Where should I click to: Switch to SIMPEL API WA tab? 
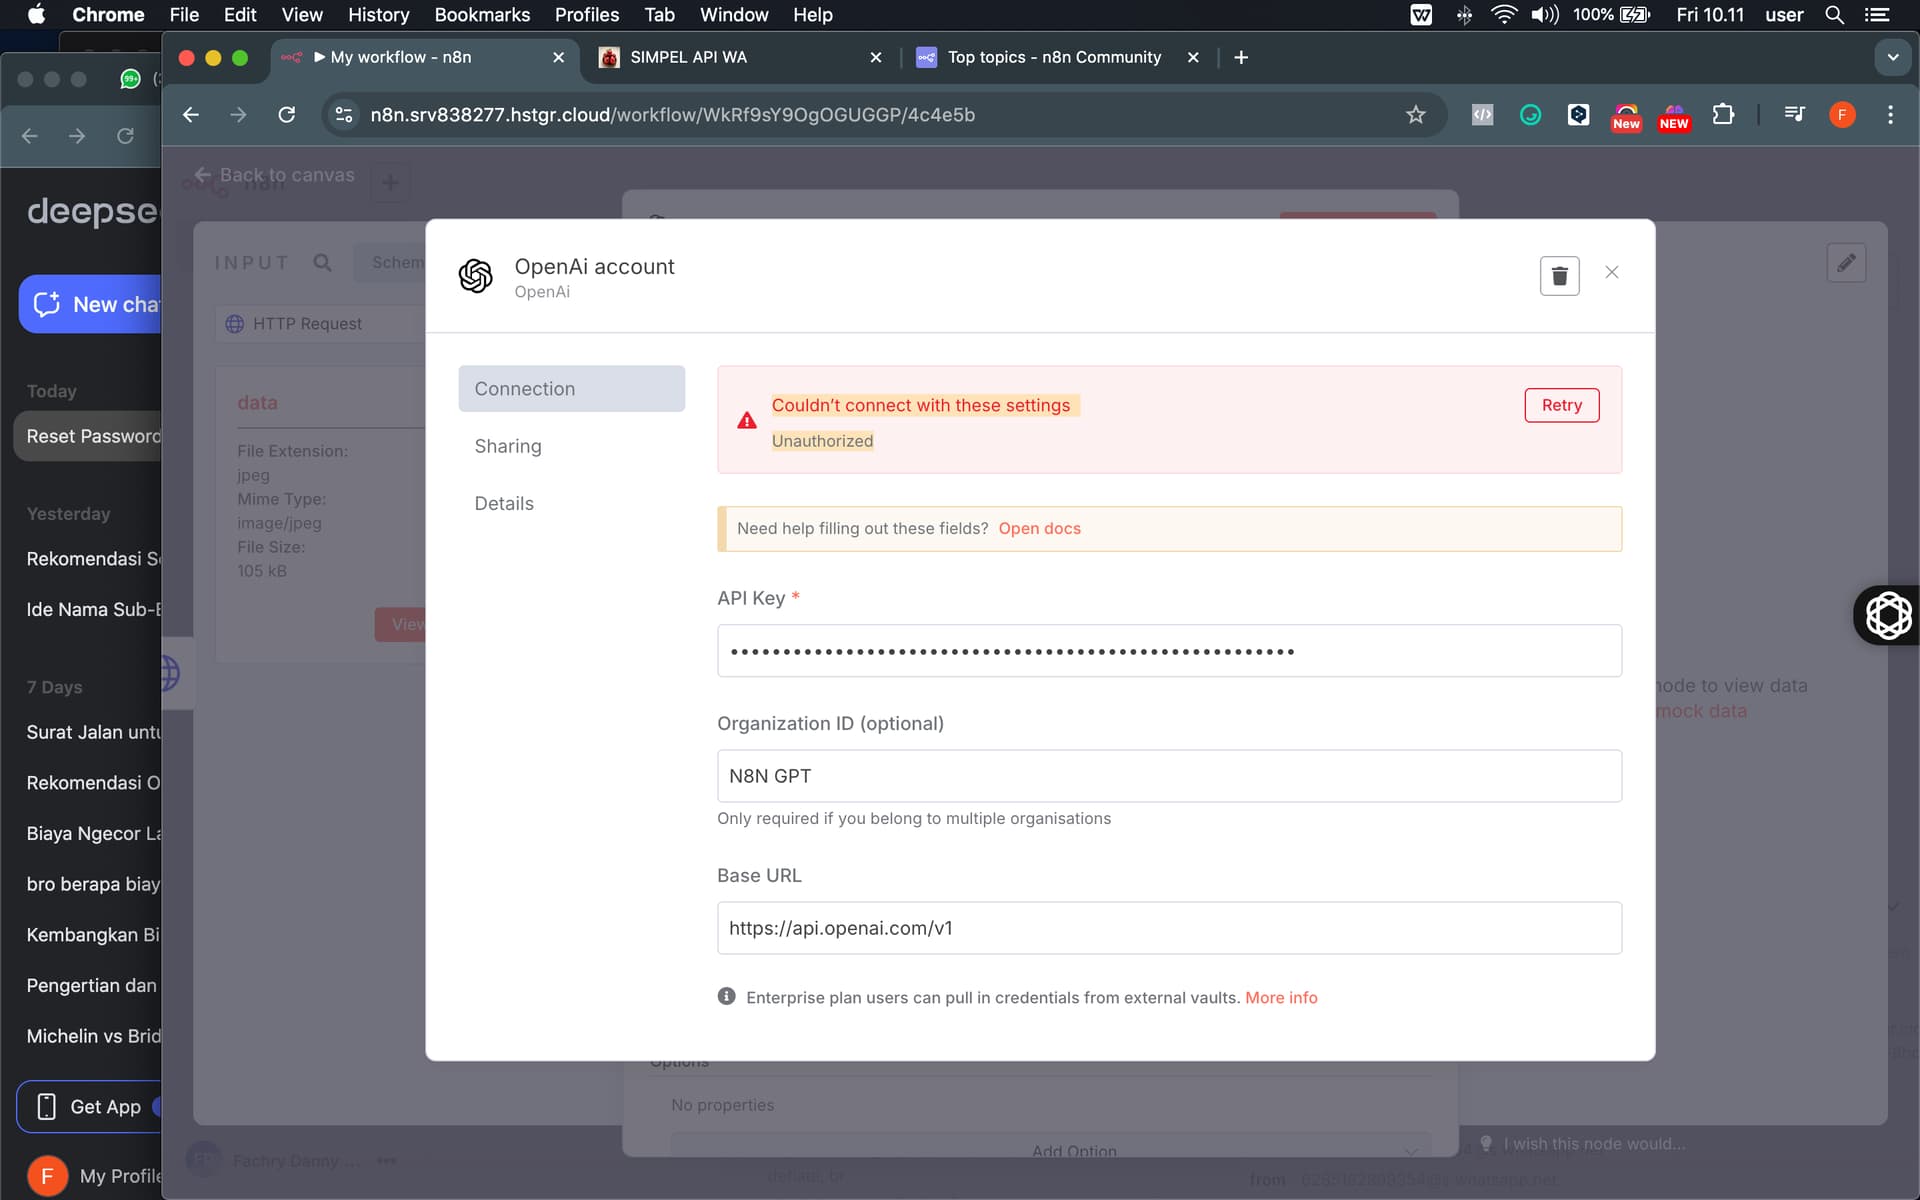pyautogui.click(x=738, y=57)
